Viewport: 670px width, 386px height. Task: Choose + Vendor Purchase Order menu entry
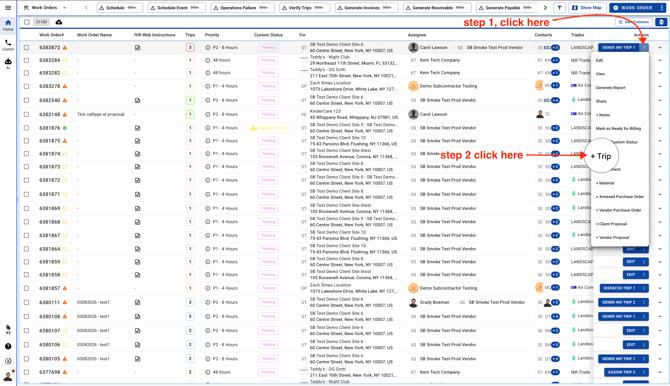(620, 210)
